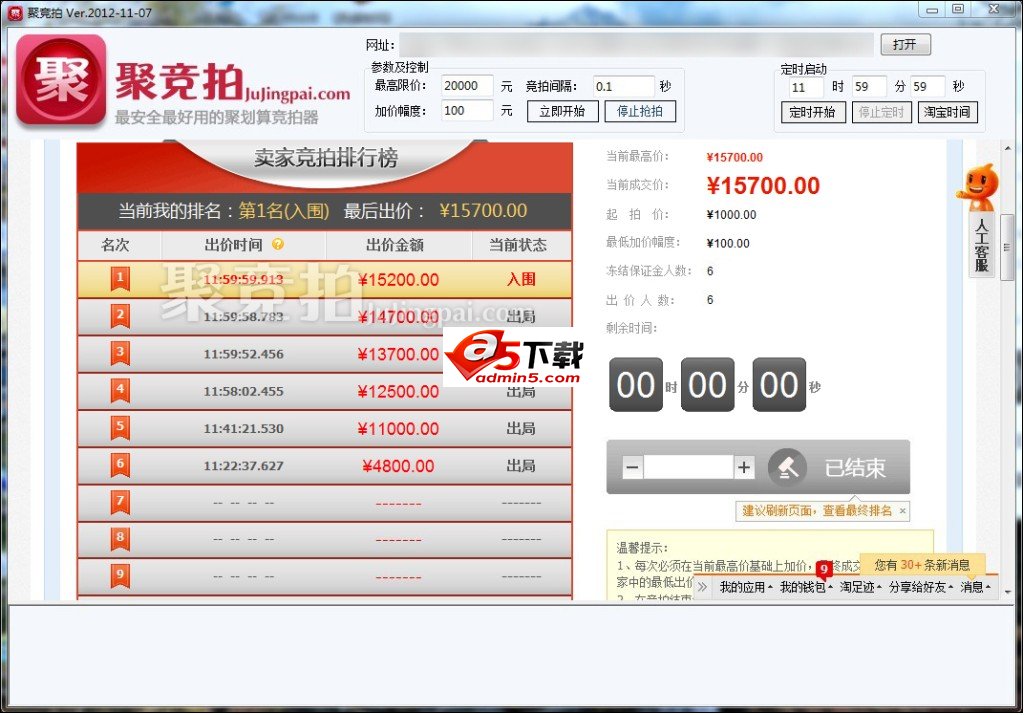
Task: Click rank 8 ribbon badge icon
Action: [121, 540]
